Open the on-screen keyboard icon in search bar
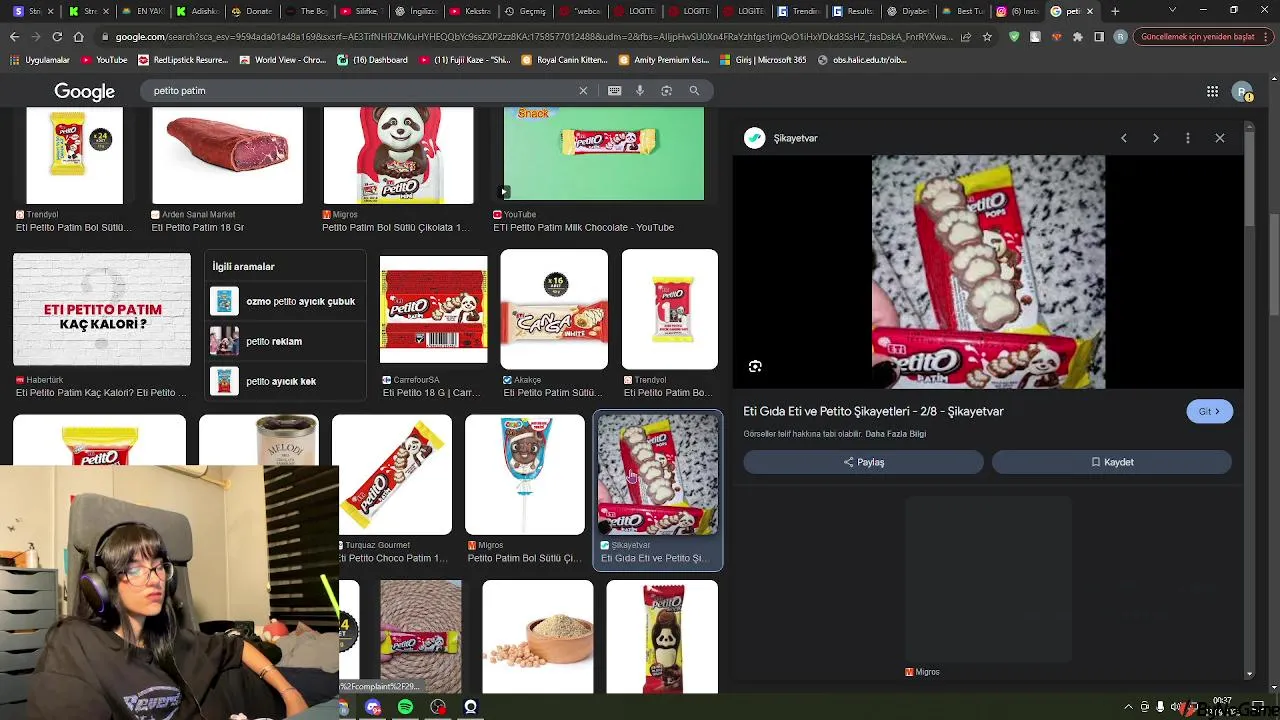 pyautogui.click(x=614, y=90)
